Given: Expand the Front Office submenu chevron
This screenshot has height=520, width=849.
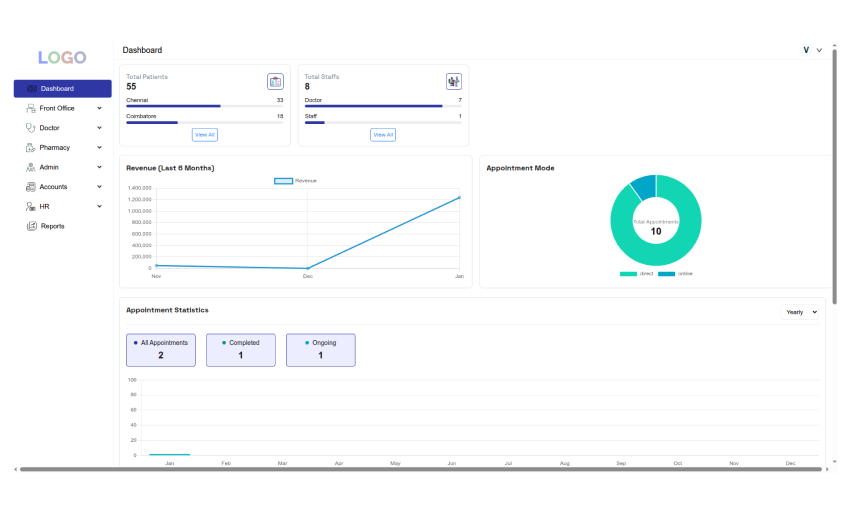Looking at the screenshot, I should tap(99, 108).
